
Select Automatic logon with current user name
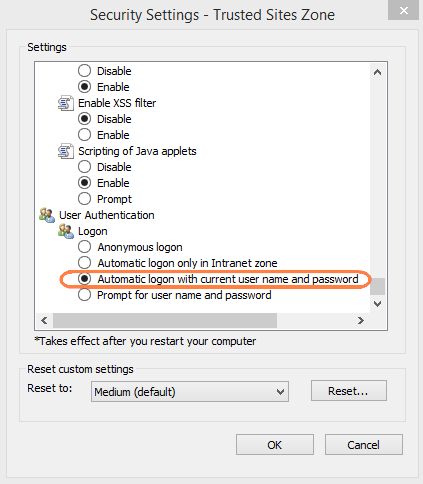point(84,279)
